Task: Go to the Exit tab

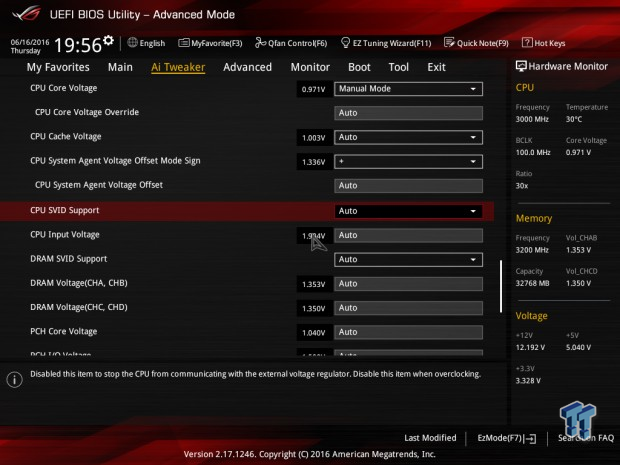Action: 436,67
